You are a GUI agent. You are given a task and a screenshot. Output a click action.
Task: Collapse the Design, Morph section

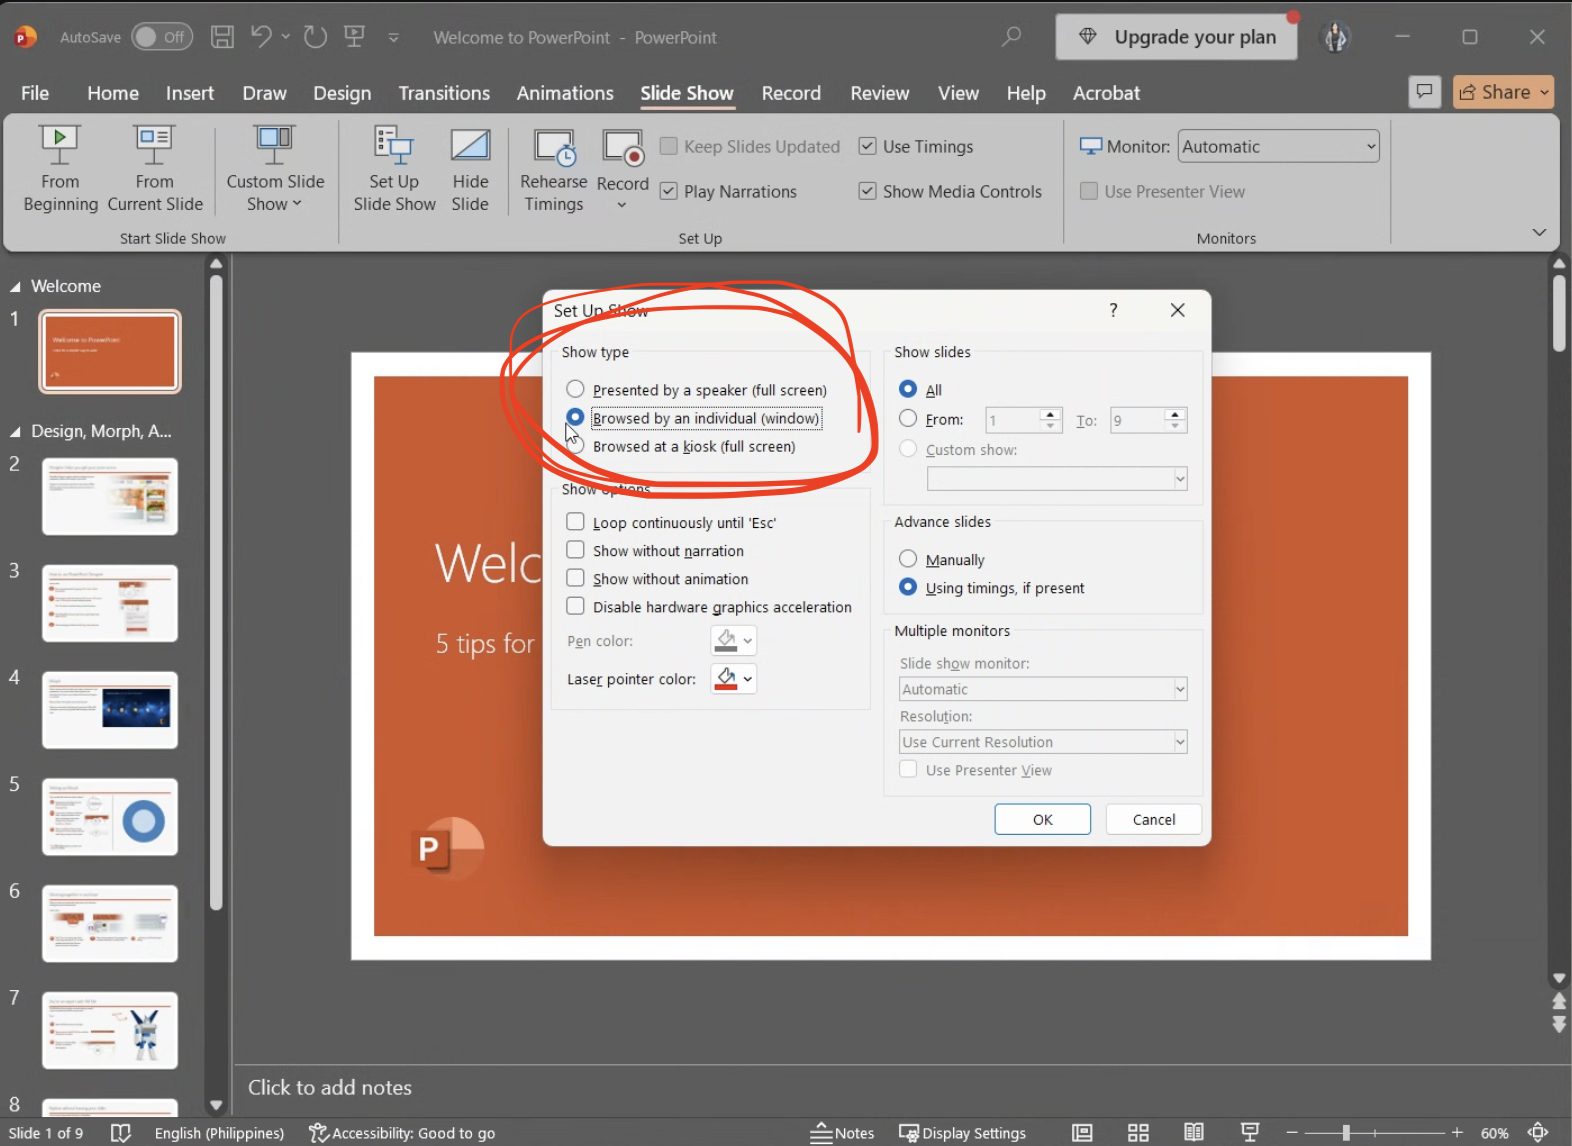[x=15, y=432]
